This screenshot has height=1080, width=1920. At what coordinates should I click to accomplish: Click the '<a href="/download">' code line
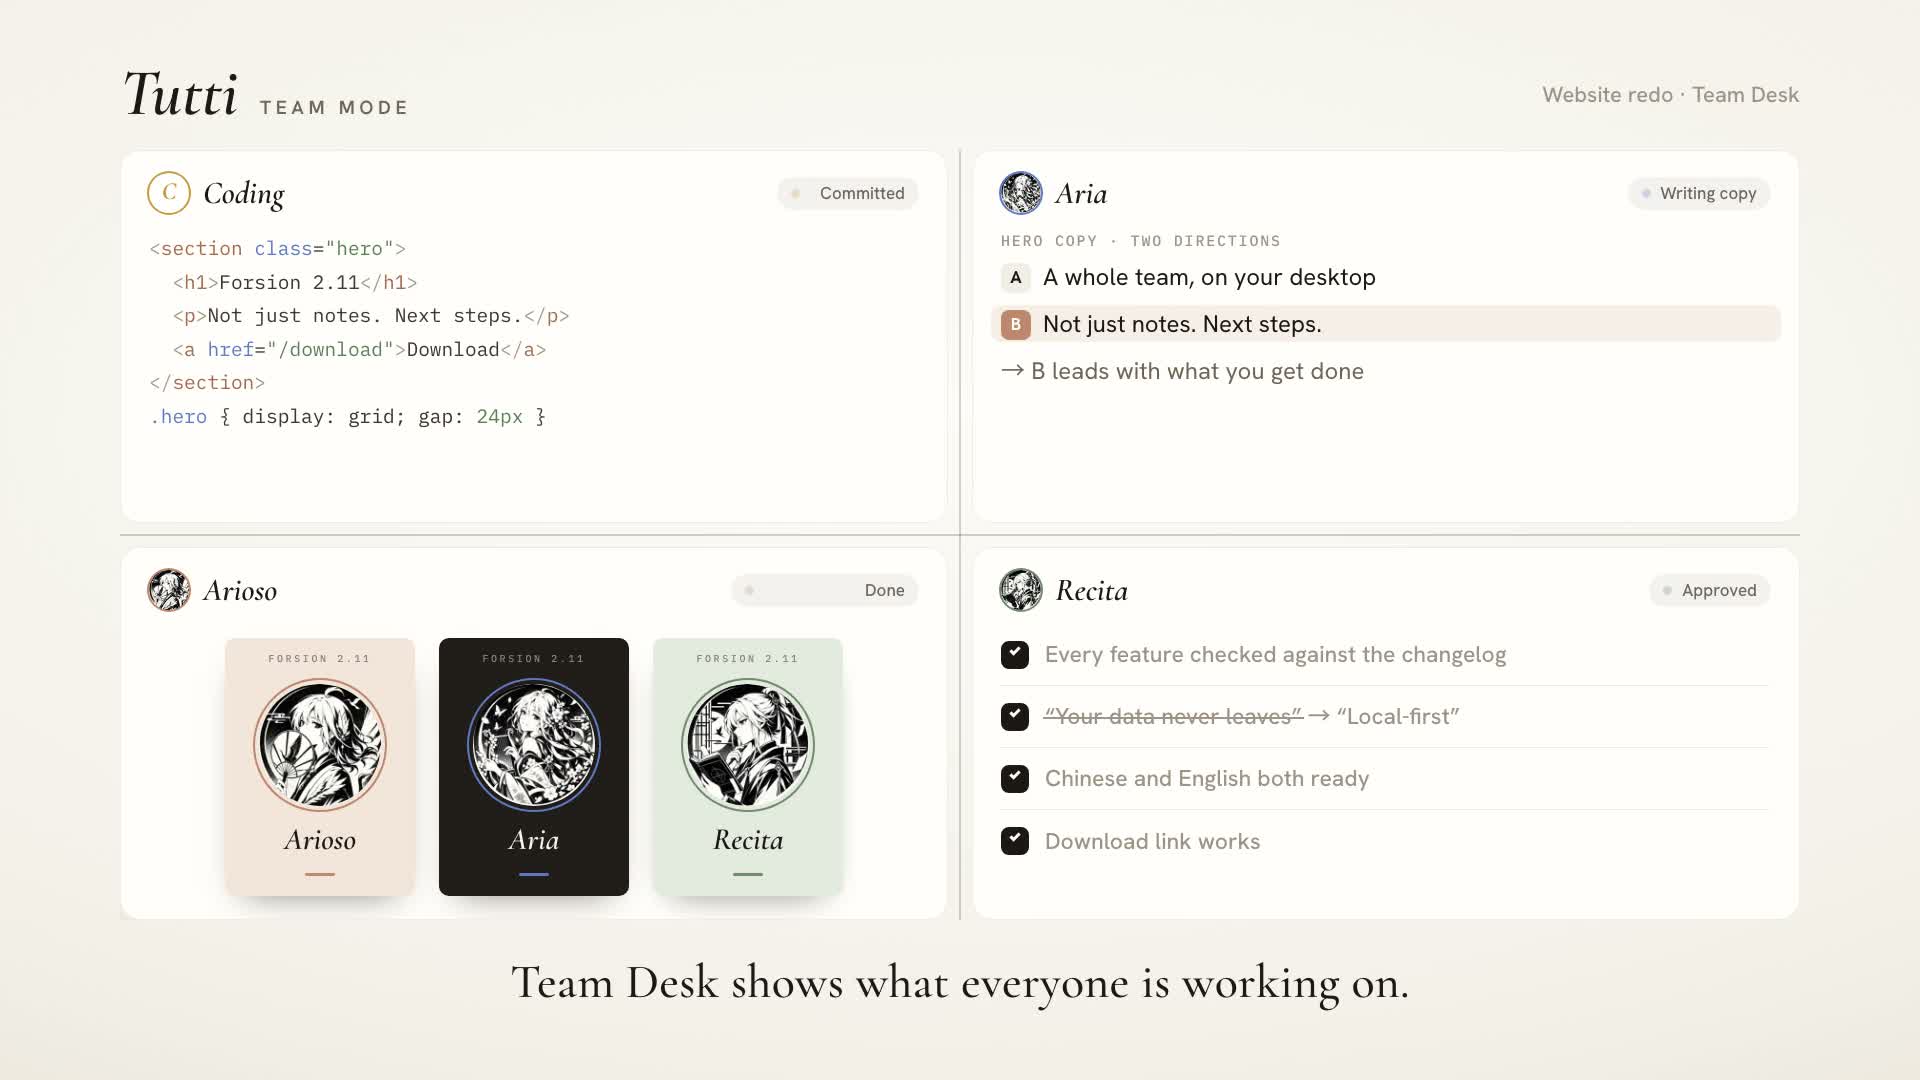(359, 349)
